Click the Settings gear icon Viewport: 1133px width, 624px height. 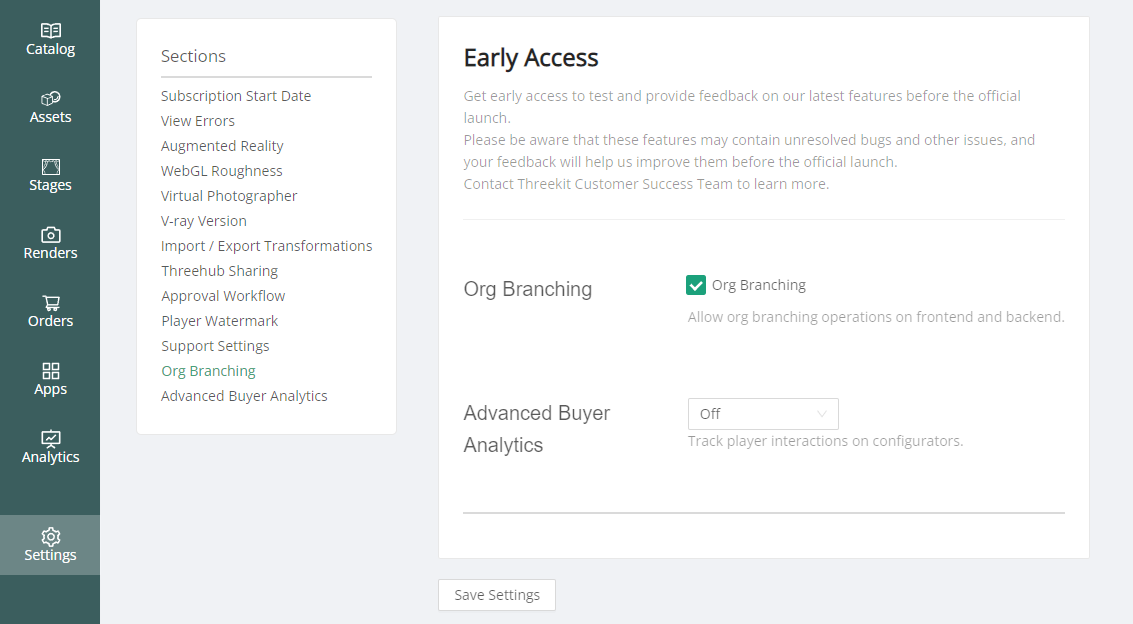[x=51, y=537]
